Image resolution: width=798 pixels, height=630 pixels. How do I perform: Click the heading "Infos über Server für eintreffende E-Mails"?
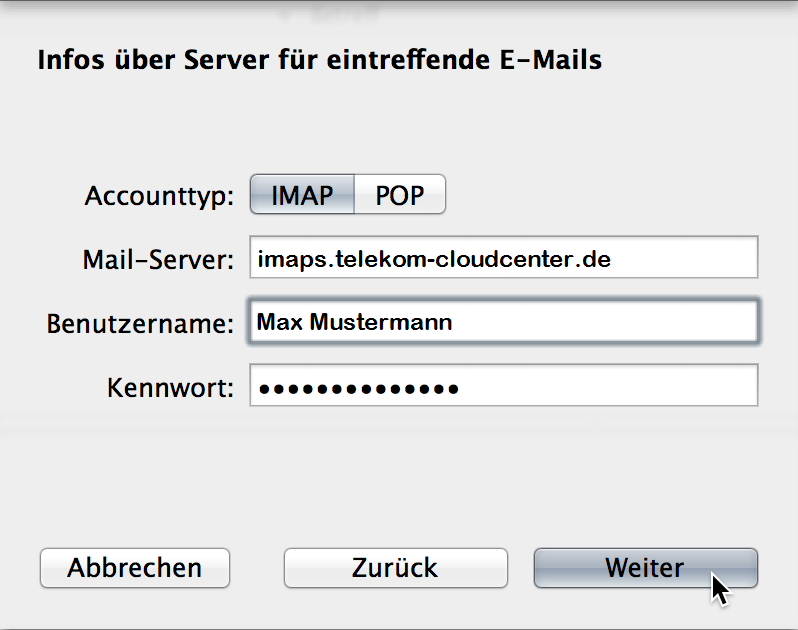pos(320,60)
